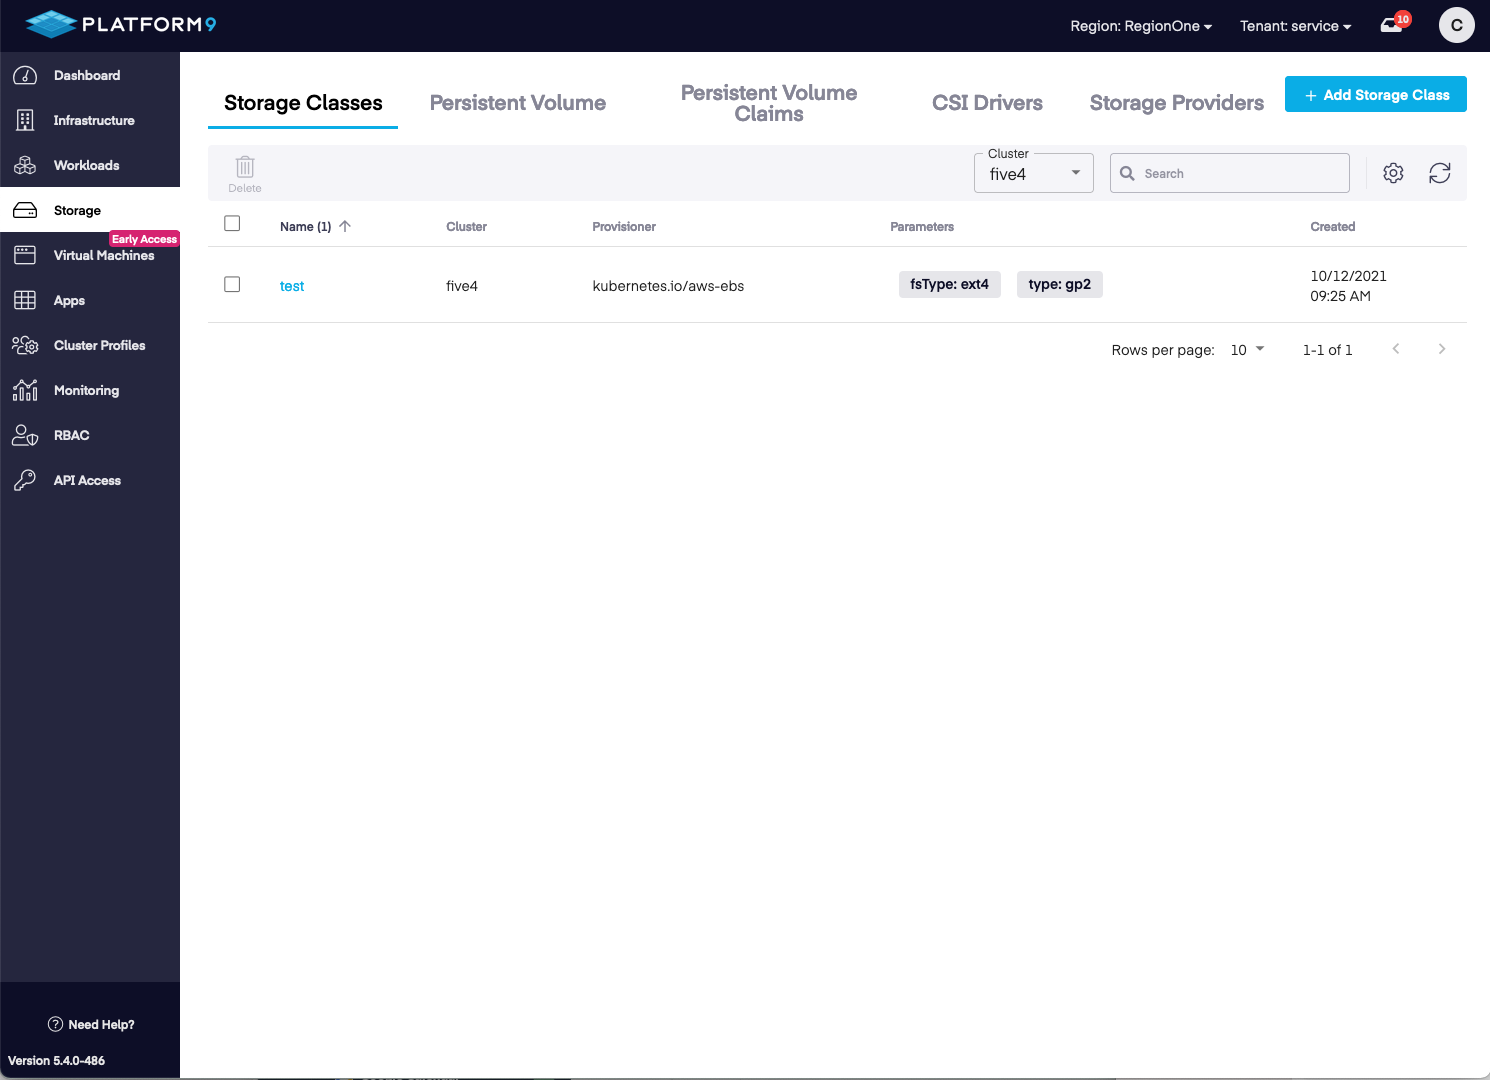Sort by the Name column arrow
The height and width of the screenshot is (1080, 1490).
coord(345,226)
